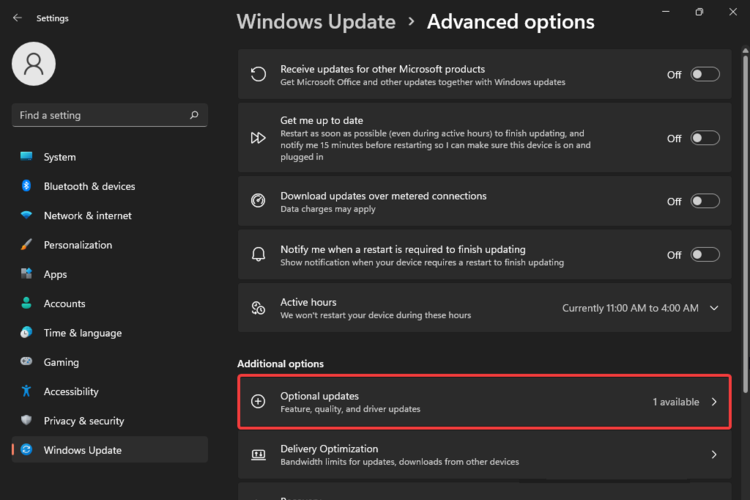Viewport: 750px width, 500px height.
Task: Click the Network & internet Wi-Fi icon
Action: pos(26,216)
